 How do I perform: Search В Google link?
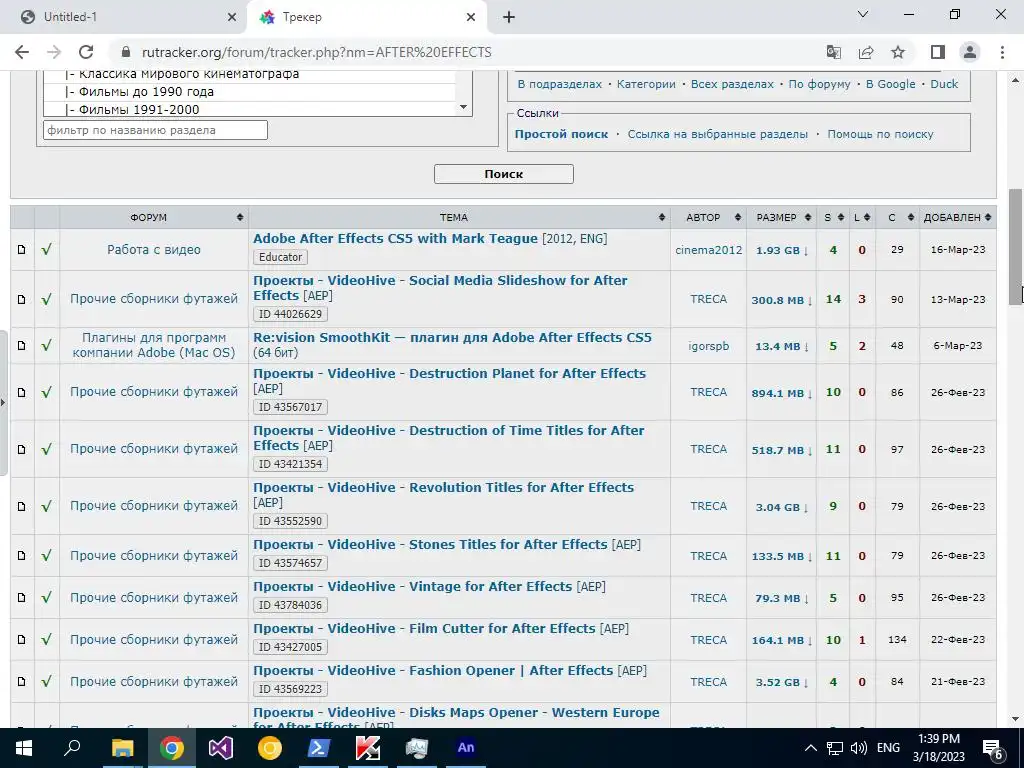click(x=891, y=84)
